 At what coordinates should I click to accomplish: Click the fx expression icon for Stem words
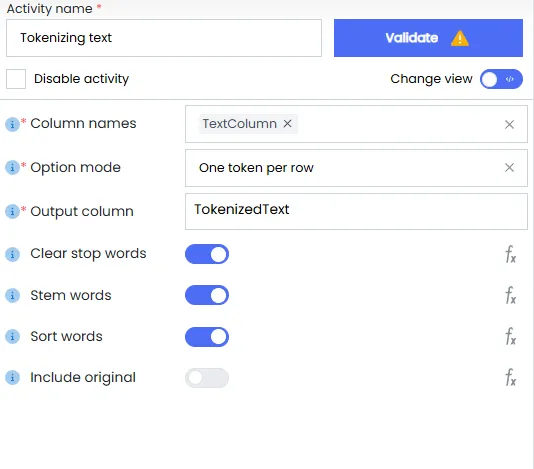click(510, 295)
